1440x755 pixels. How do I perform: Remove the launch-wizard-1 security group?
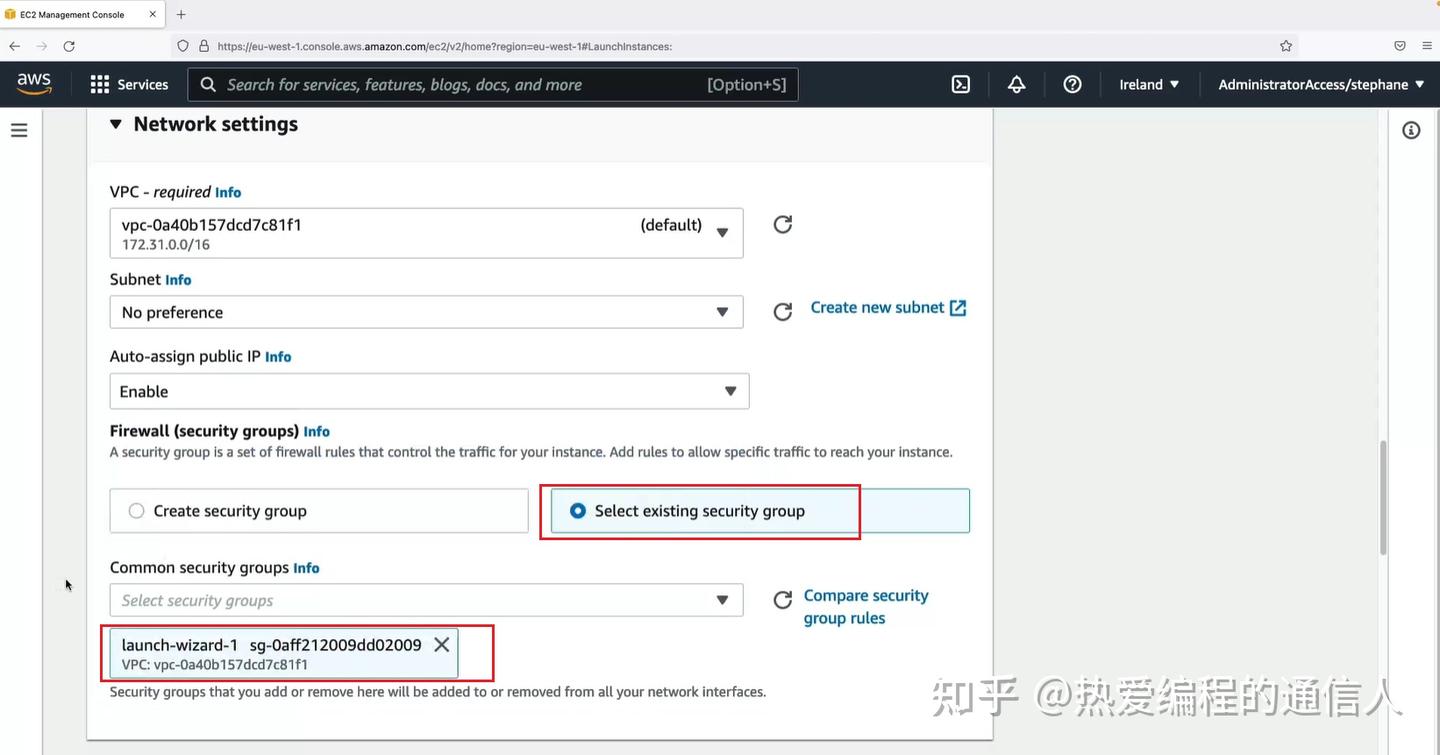pyautogui.click(x=441, y=644)
